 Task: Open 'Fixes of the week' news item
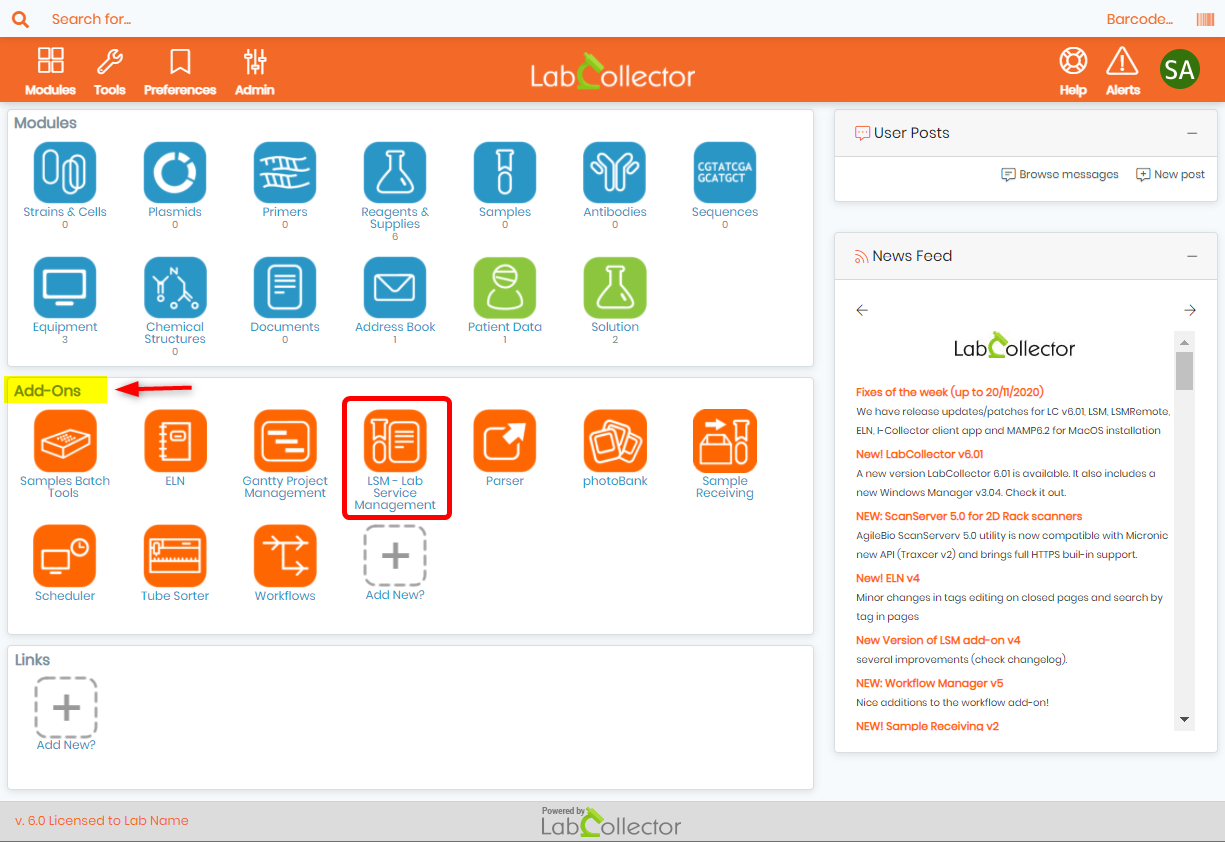[x=950, y=392]
